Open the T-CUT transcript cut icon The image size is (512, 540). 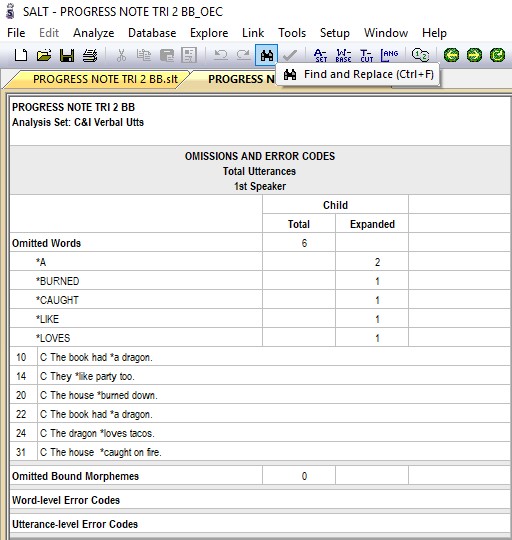(366, 55)
